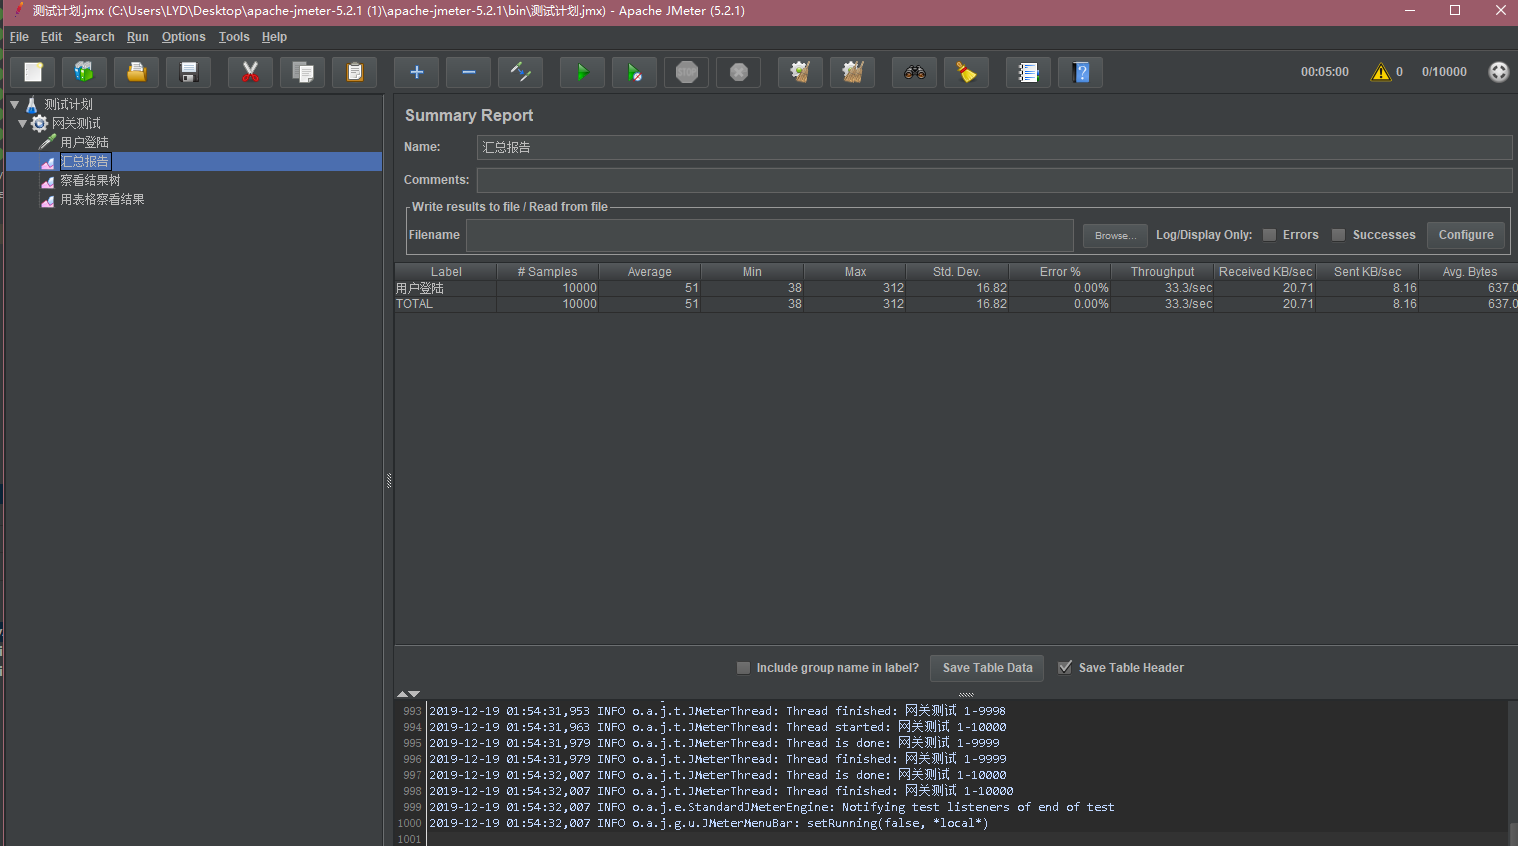This screenshot has width=1518, height=846.
Task: Select 测试计划 root in the tree
Action: point(68,104)
